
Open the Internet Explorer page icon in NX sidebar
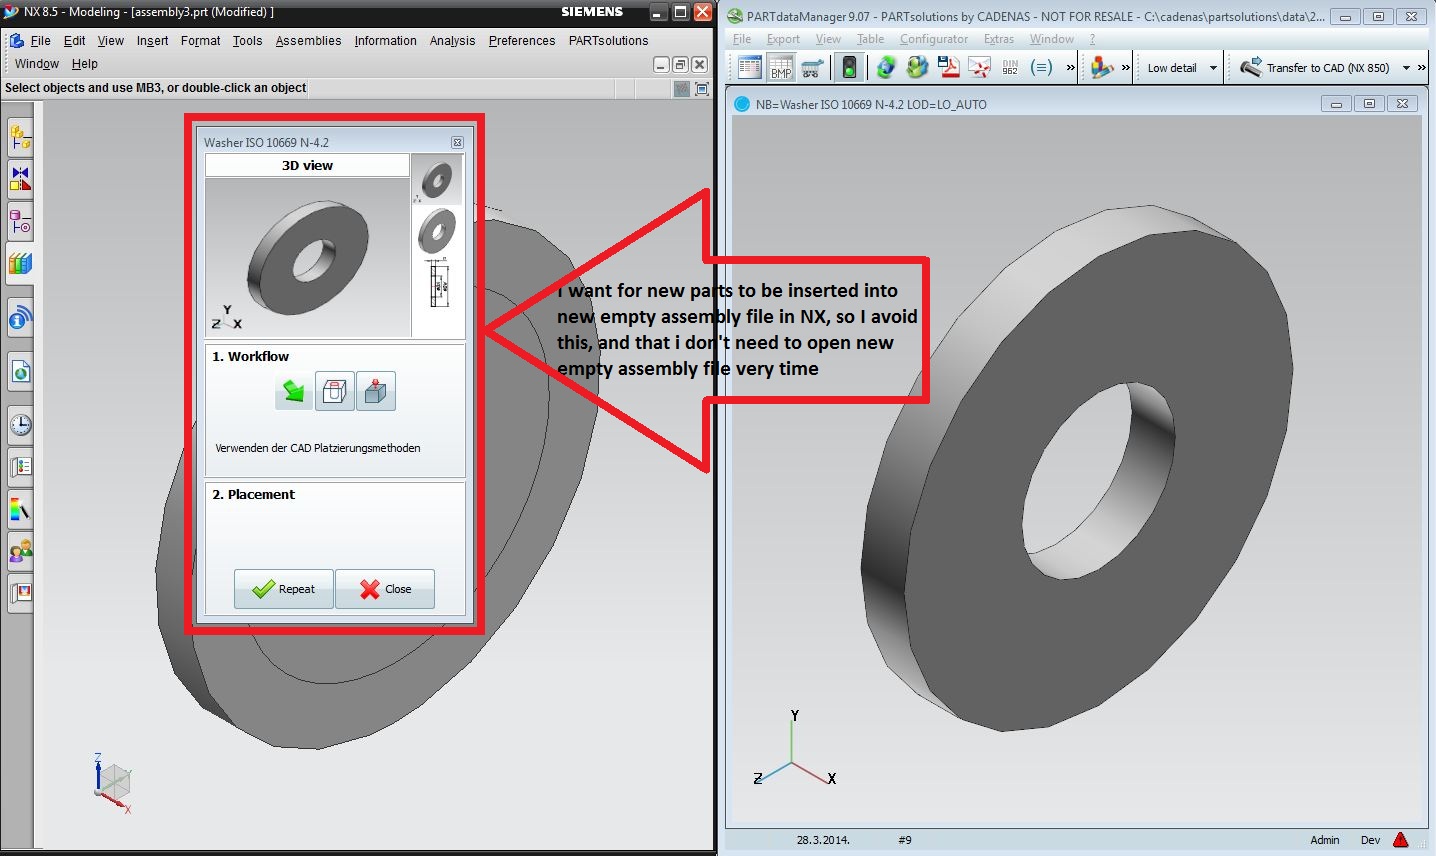click(x=20, y=373)
